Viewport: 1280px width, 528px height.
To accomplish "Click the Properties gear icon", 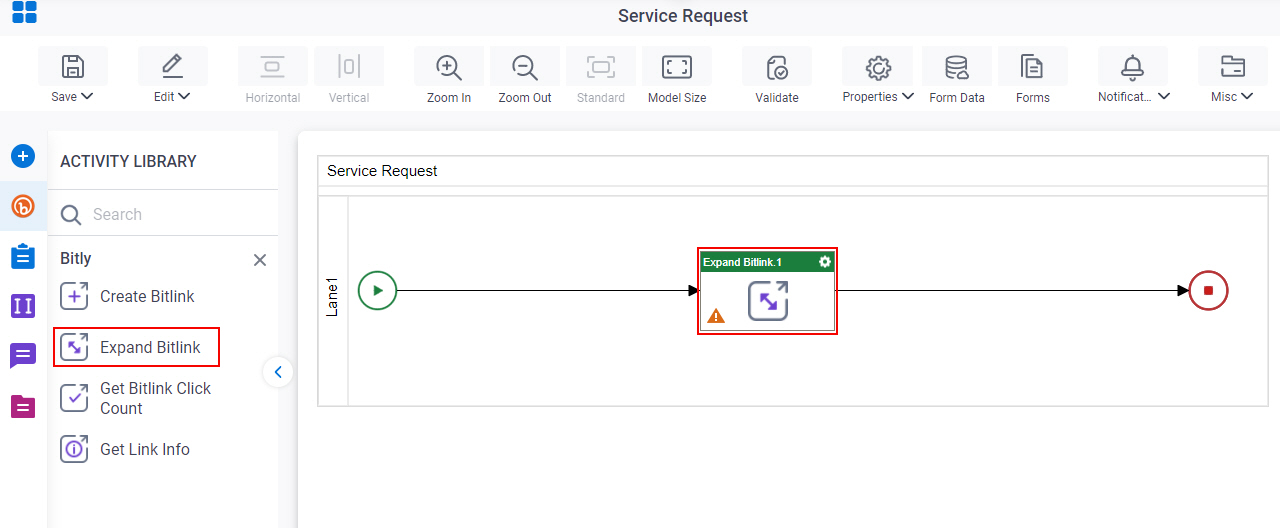I will tap(878, 67).
